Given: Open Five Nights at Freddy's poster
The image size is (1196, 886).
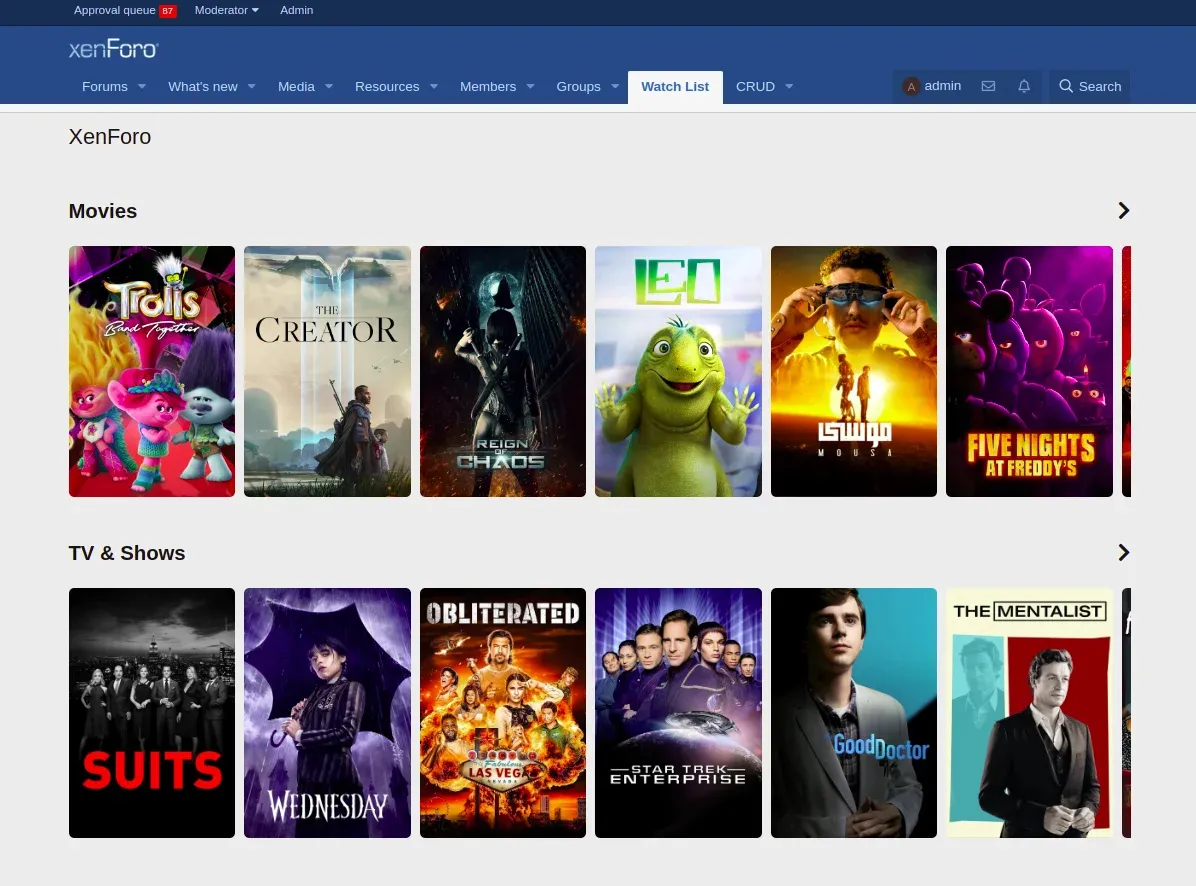Looking at the screenshot, I should point(1029,371).
